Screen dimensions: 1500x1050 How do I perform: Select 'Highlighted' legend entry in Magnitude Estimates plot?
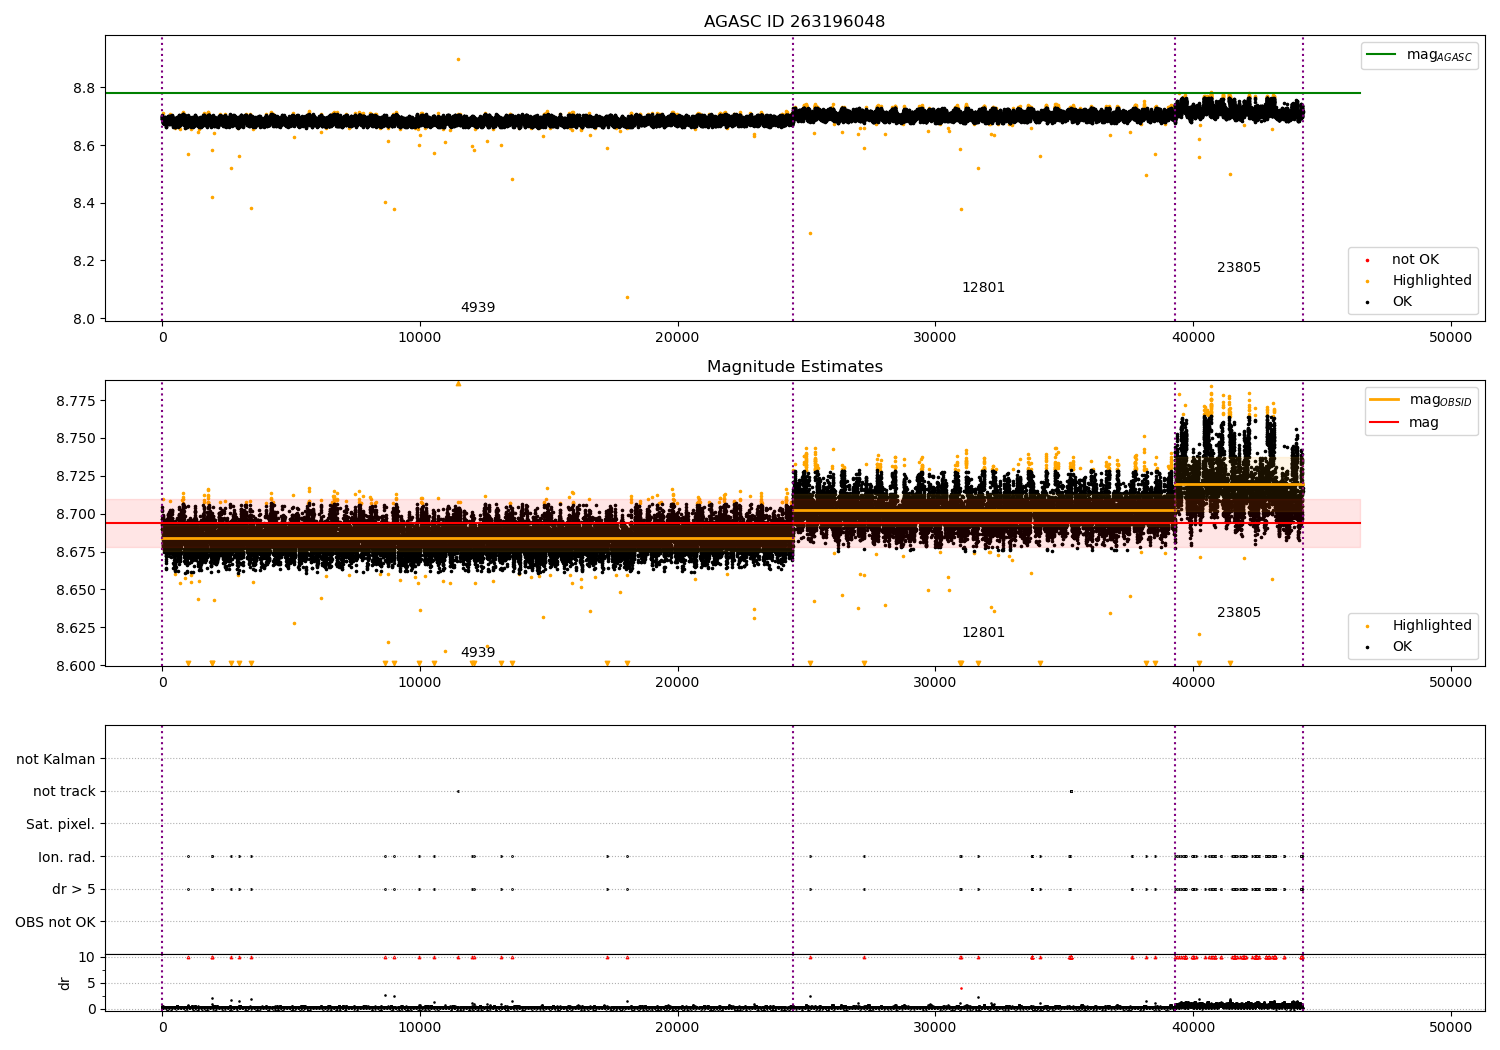pyautogui.click(x=1431, y=626)
